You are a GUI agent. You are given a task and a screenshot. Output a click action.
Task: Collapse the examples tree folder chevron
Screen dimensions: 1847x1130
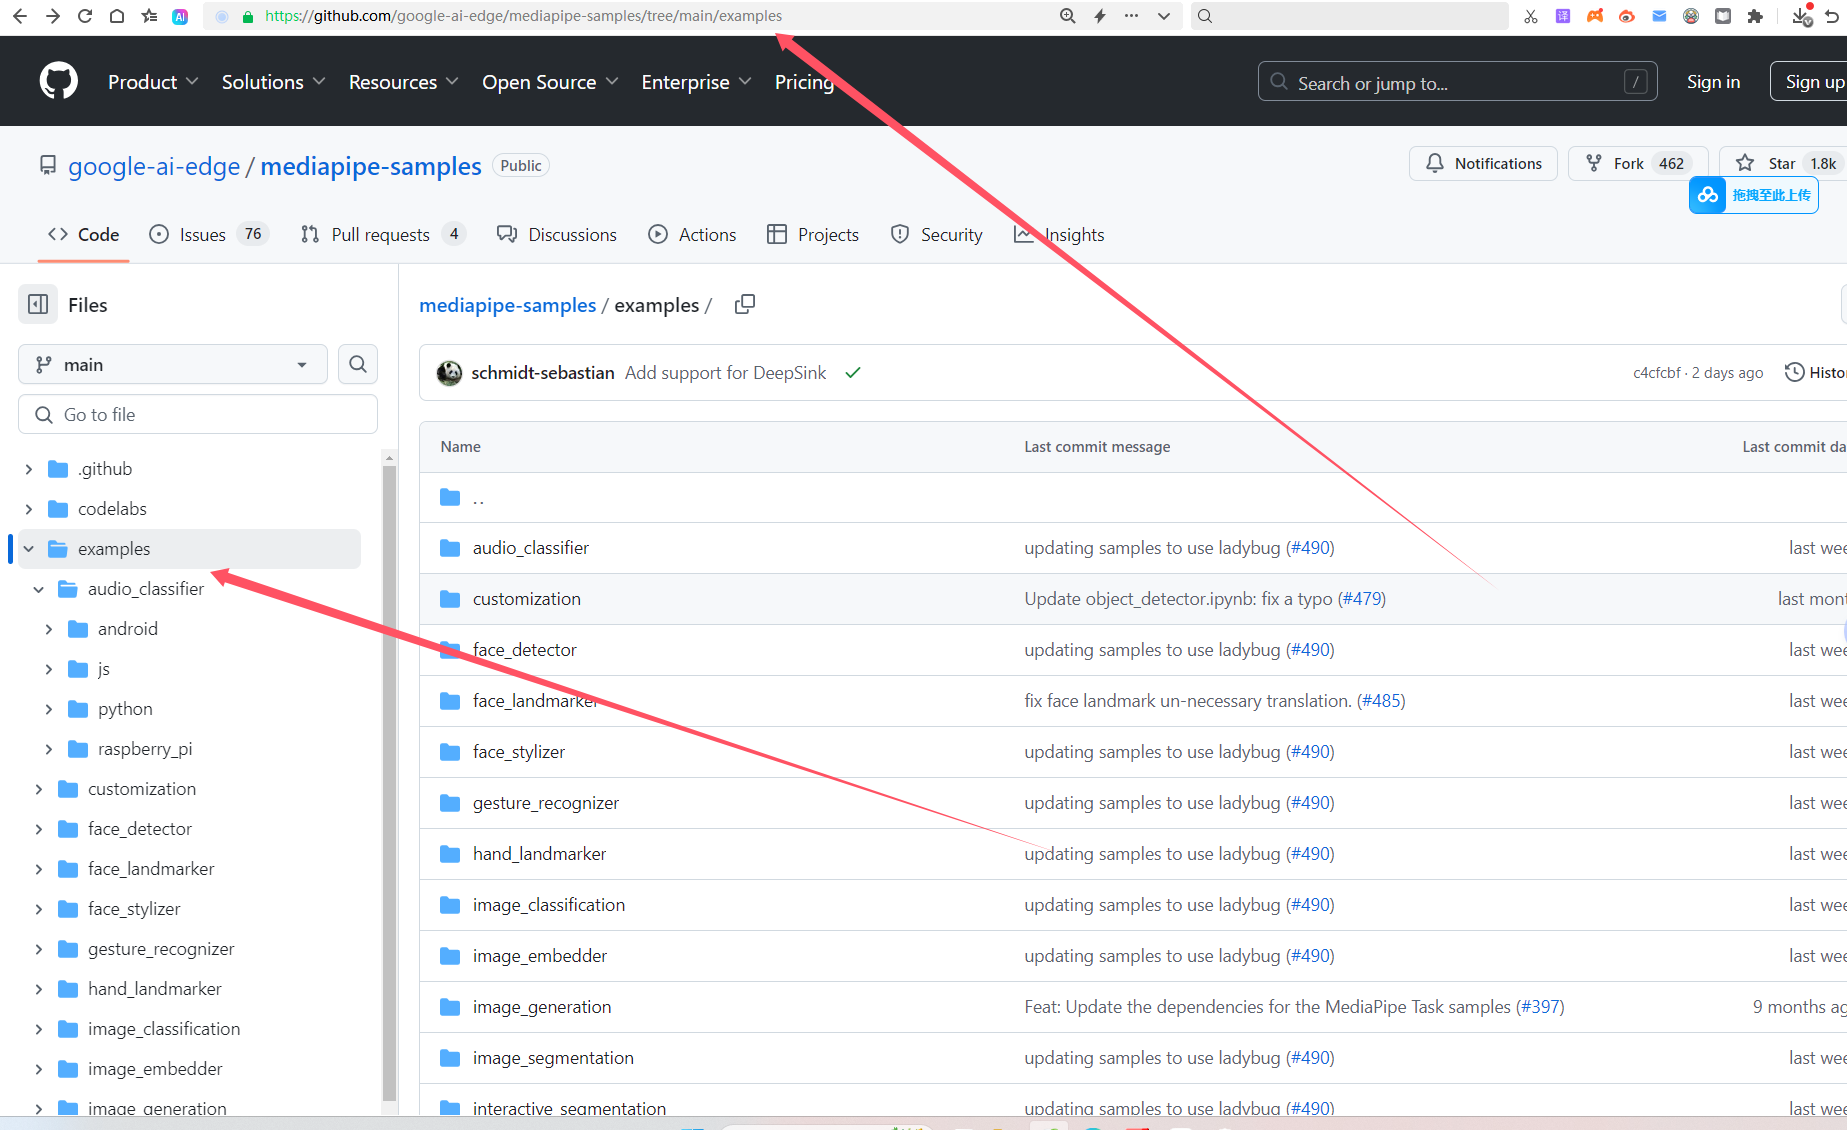28,549
